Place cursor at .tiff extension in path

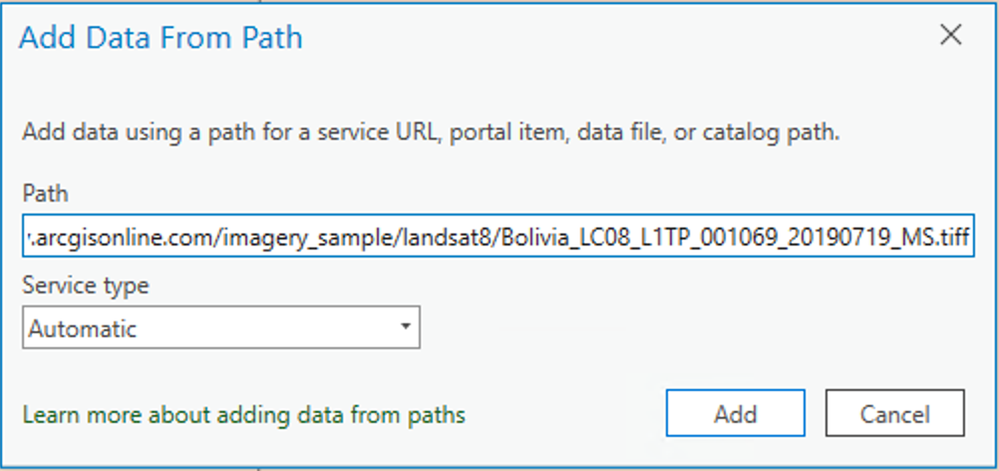click(950, 240)
